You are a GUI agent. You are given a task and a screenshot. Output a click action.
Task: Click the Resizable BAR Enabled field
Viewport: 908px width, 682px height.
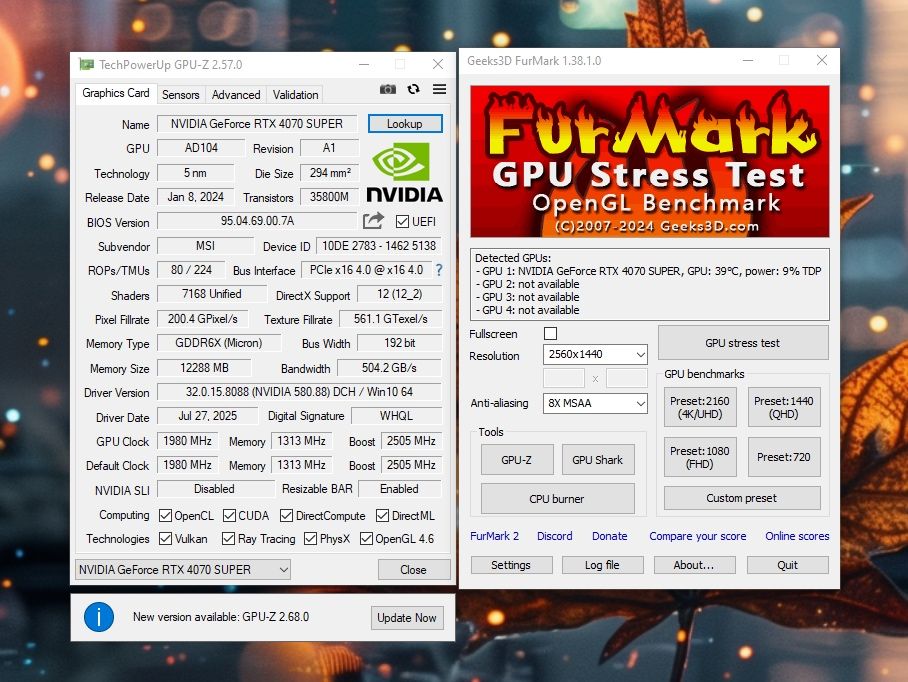click(400, 489)
